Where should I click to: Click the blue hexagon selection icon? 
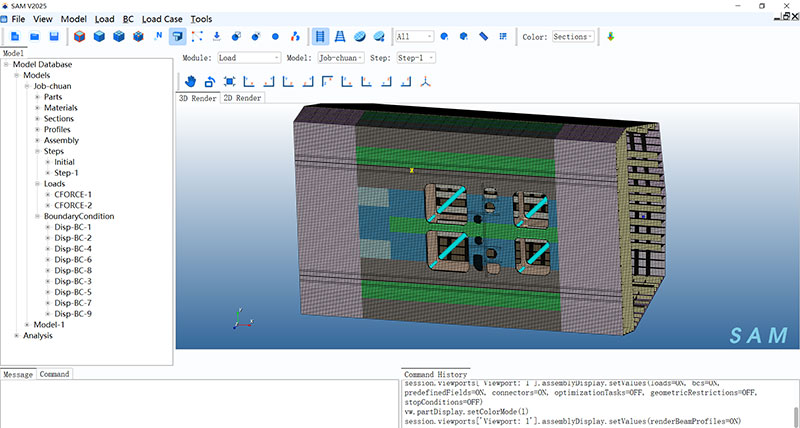pyautogui.click(x=464, y=37)
